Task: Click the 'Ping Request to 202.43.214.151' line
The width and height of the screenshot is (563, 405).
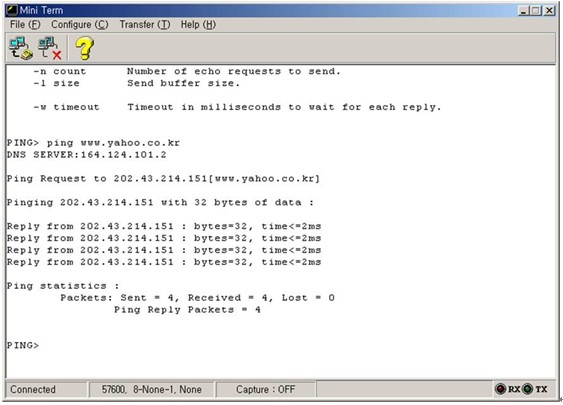Action: pyautogui.click(x=163, y=178)
